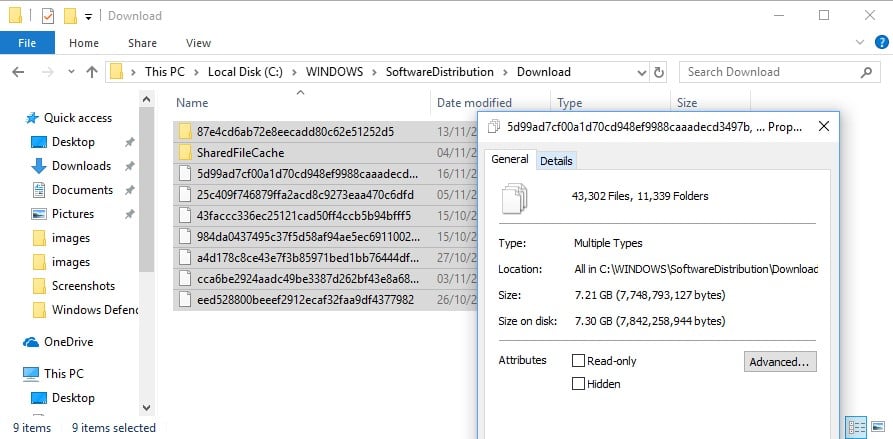
Task: Open Customize Quick Access Toolbar dropdown
Action: pyautogui.click(x=88, y=17)
